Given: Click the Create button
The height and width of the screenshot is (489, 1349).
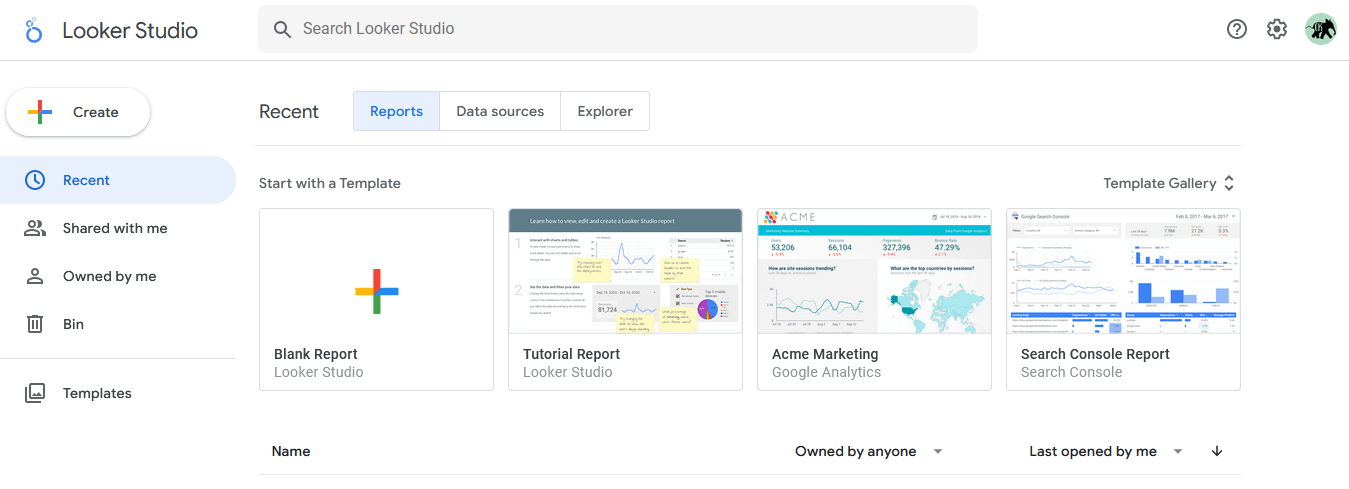Looking at the screenshot, I should (x=78, y=112).
